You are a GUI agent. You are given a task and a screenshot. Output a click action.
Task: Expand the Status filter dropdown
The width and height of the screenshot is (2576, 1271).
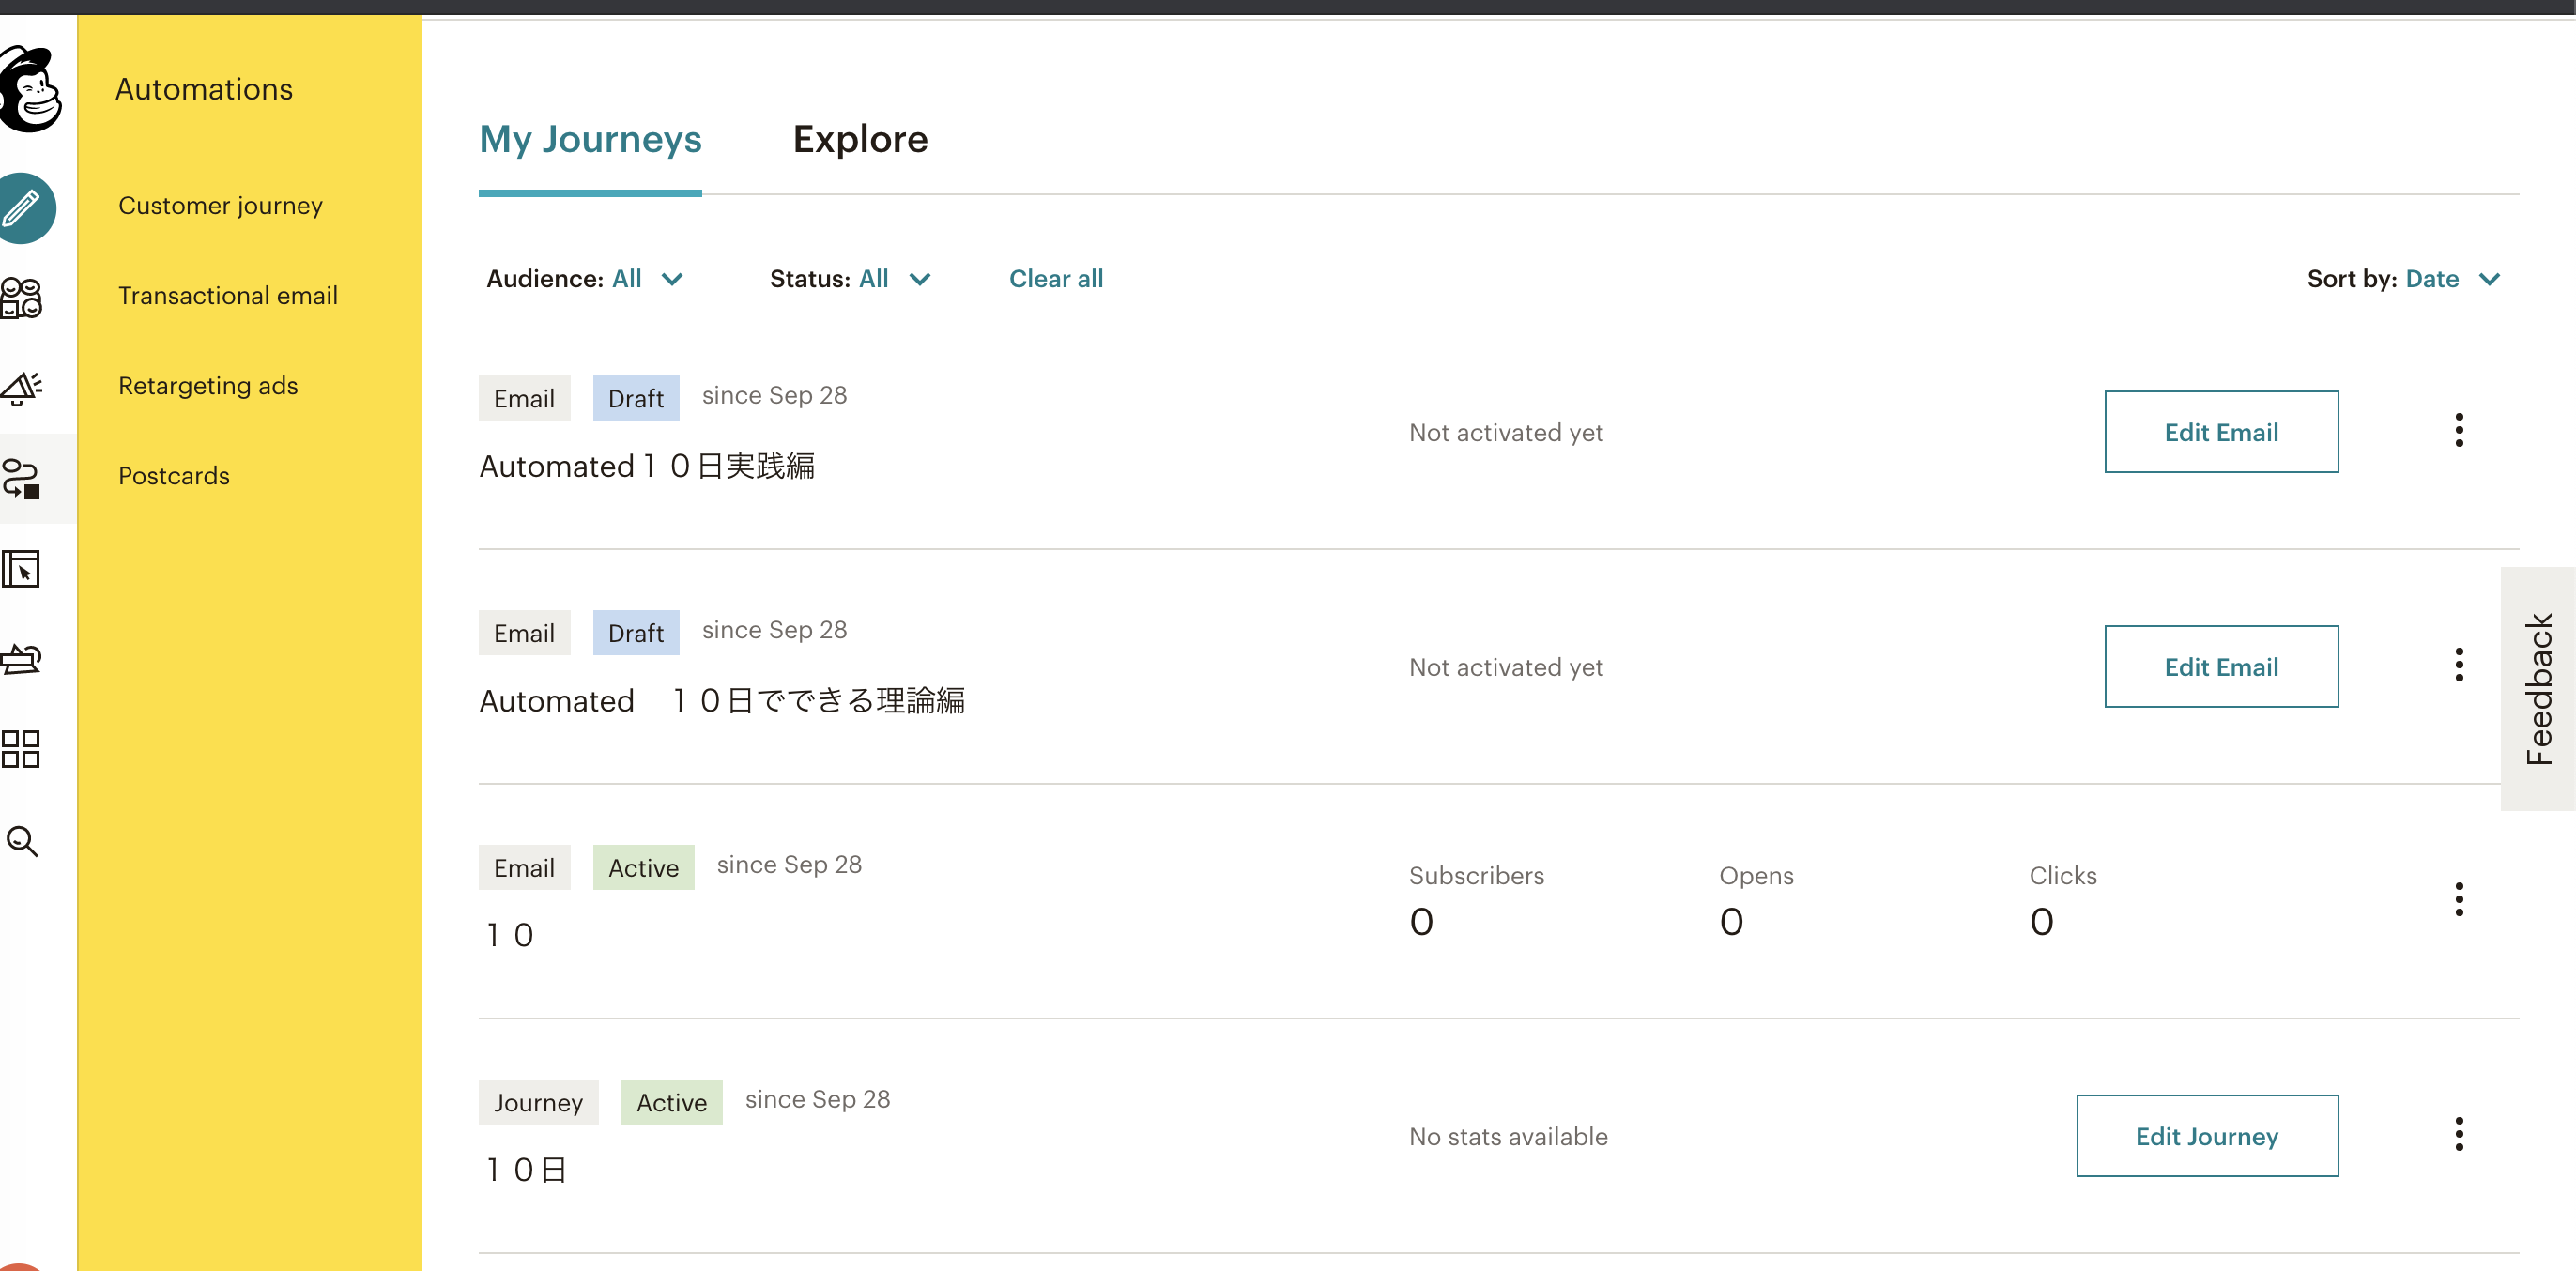851,279
